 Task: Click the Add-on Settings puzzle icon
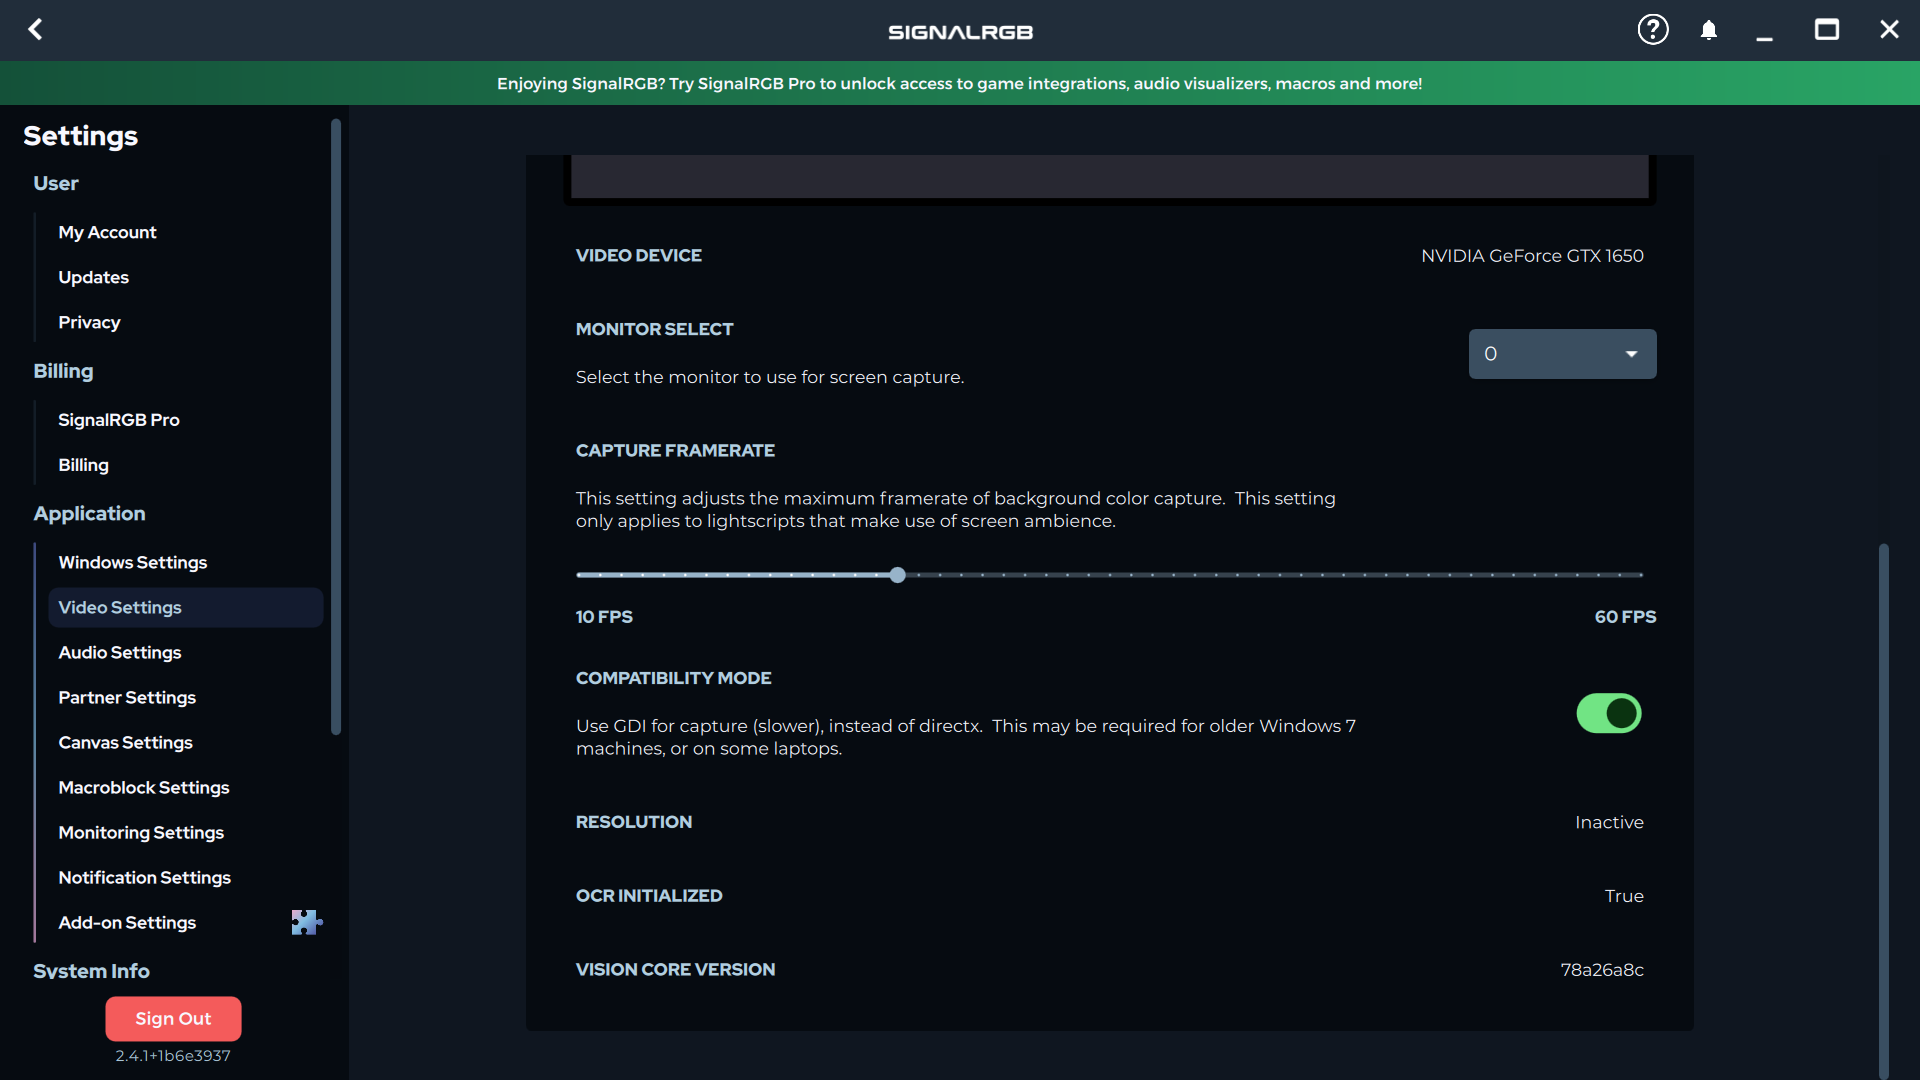[x=306, y=922]
